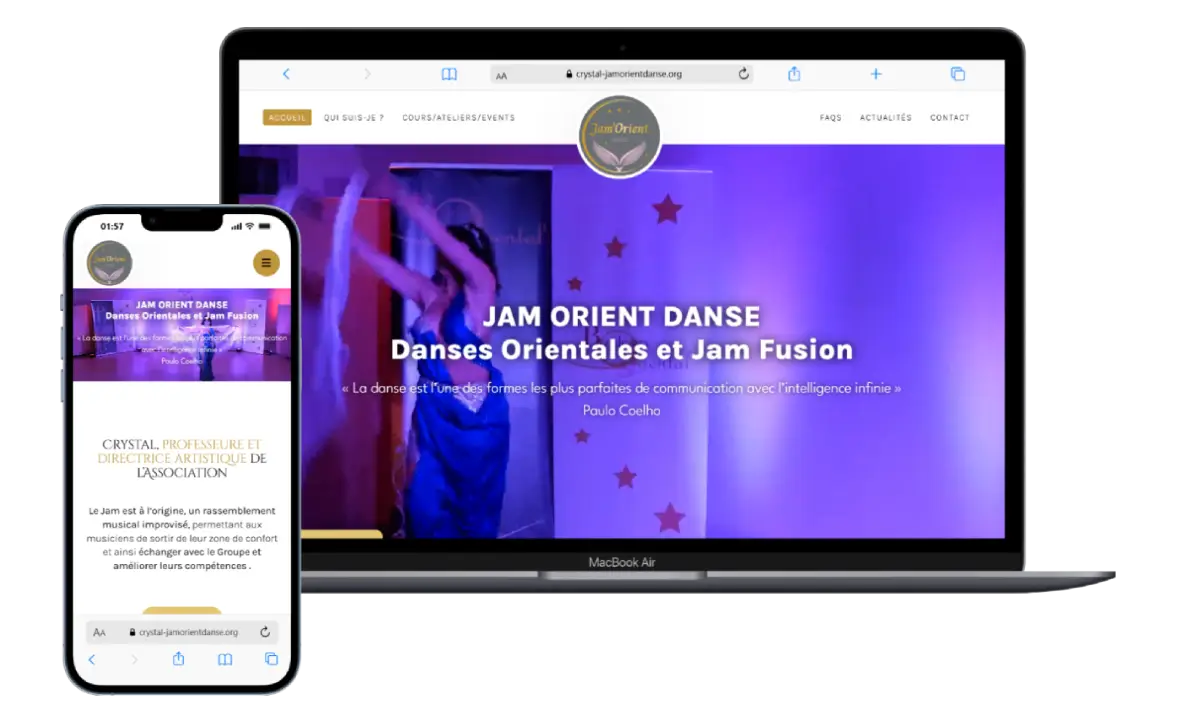
Task: Open the CONTACT page link
Action: pos(949,118)
